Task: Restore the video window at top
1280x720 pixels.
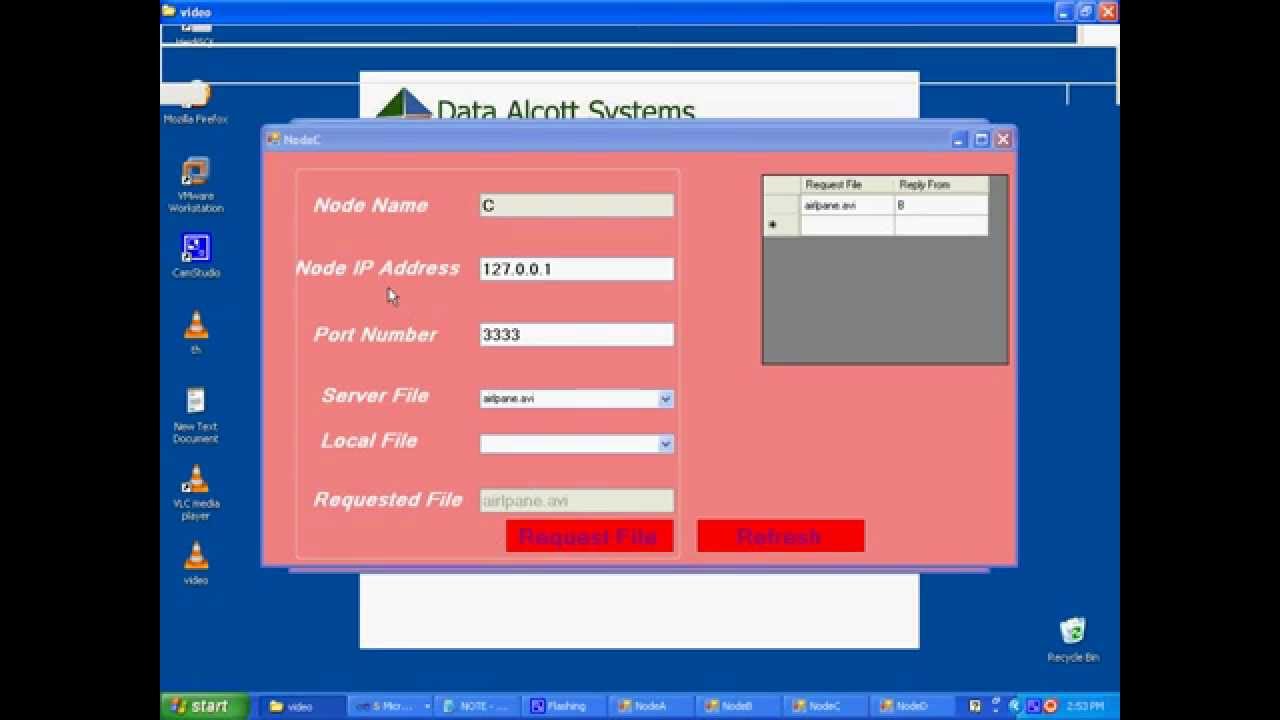Action: tap(1086, 12)
